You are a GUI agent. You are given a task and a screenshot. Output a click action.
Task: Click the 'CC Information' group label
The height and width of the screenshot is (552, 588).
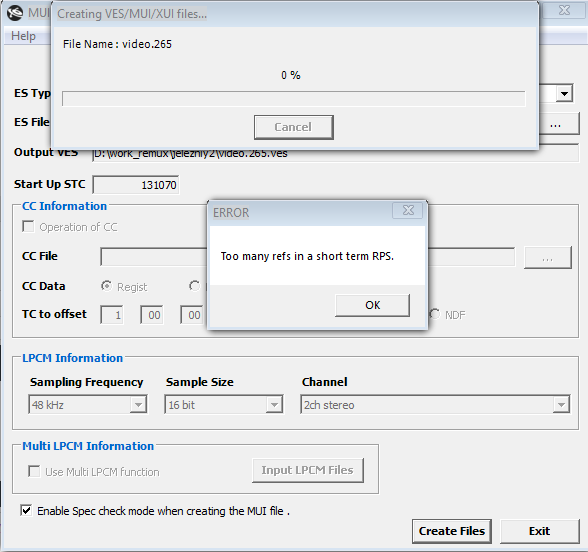pos(64,206)
